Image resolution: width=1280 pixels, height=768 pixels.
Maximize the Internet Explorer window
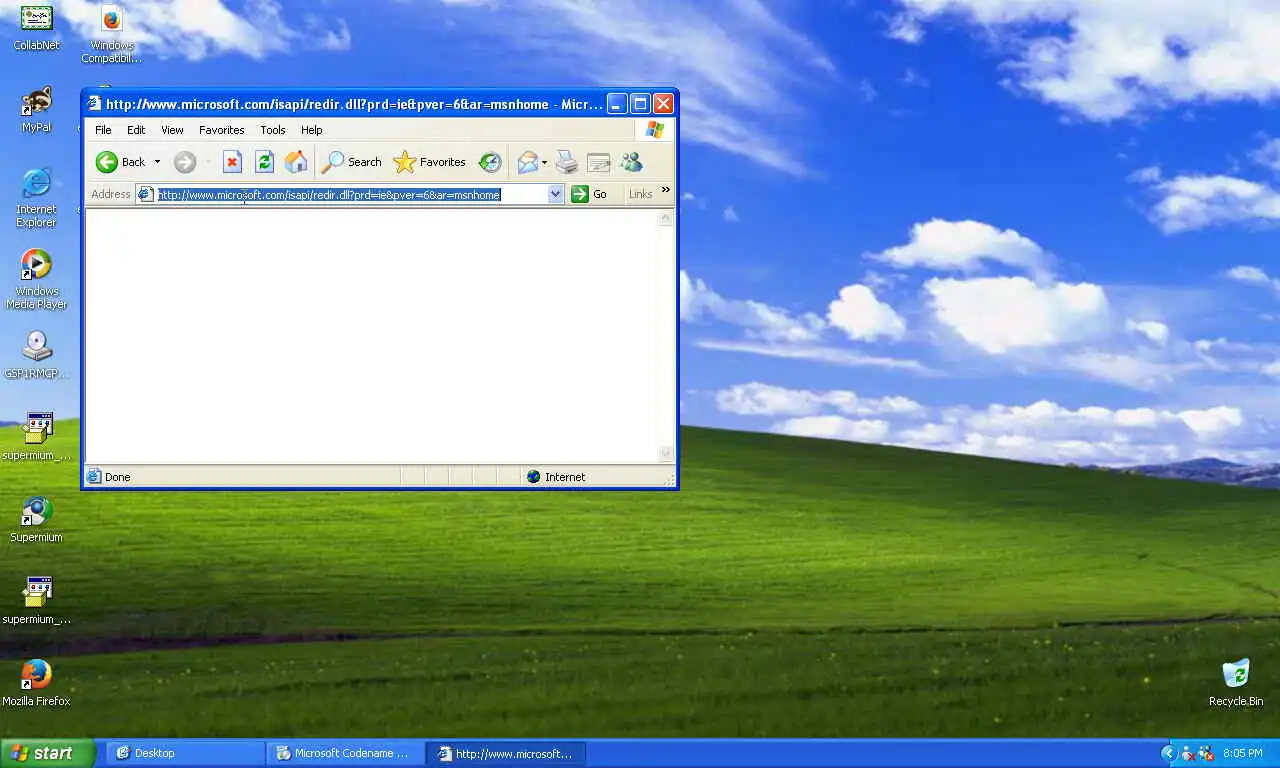[x=640, y=103]
